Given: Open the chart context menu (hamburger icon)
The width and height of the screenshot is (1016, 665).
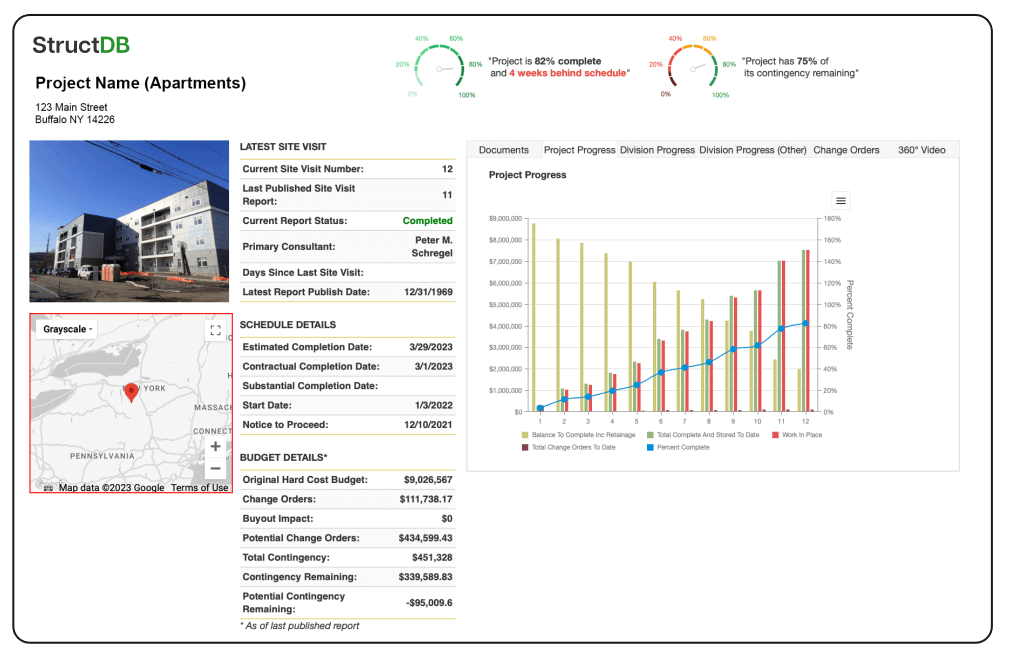Looking at the screenshot, I should (x=840, y=199).
